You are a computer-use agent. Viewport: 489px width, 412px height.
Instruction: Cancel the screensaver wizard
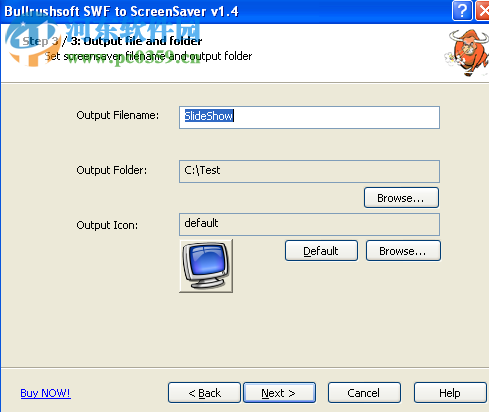point(364,393)
